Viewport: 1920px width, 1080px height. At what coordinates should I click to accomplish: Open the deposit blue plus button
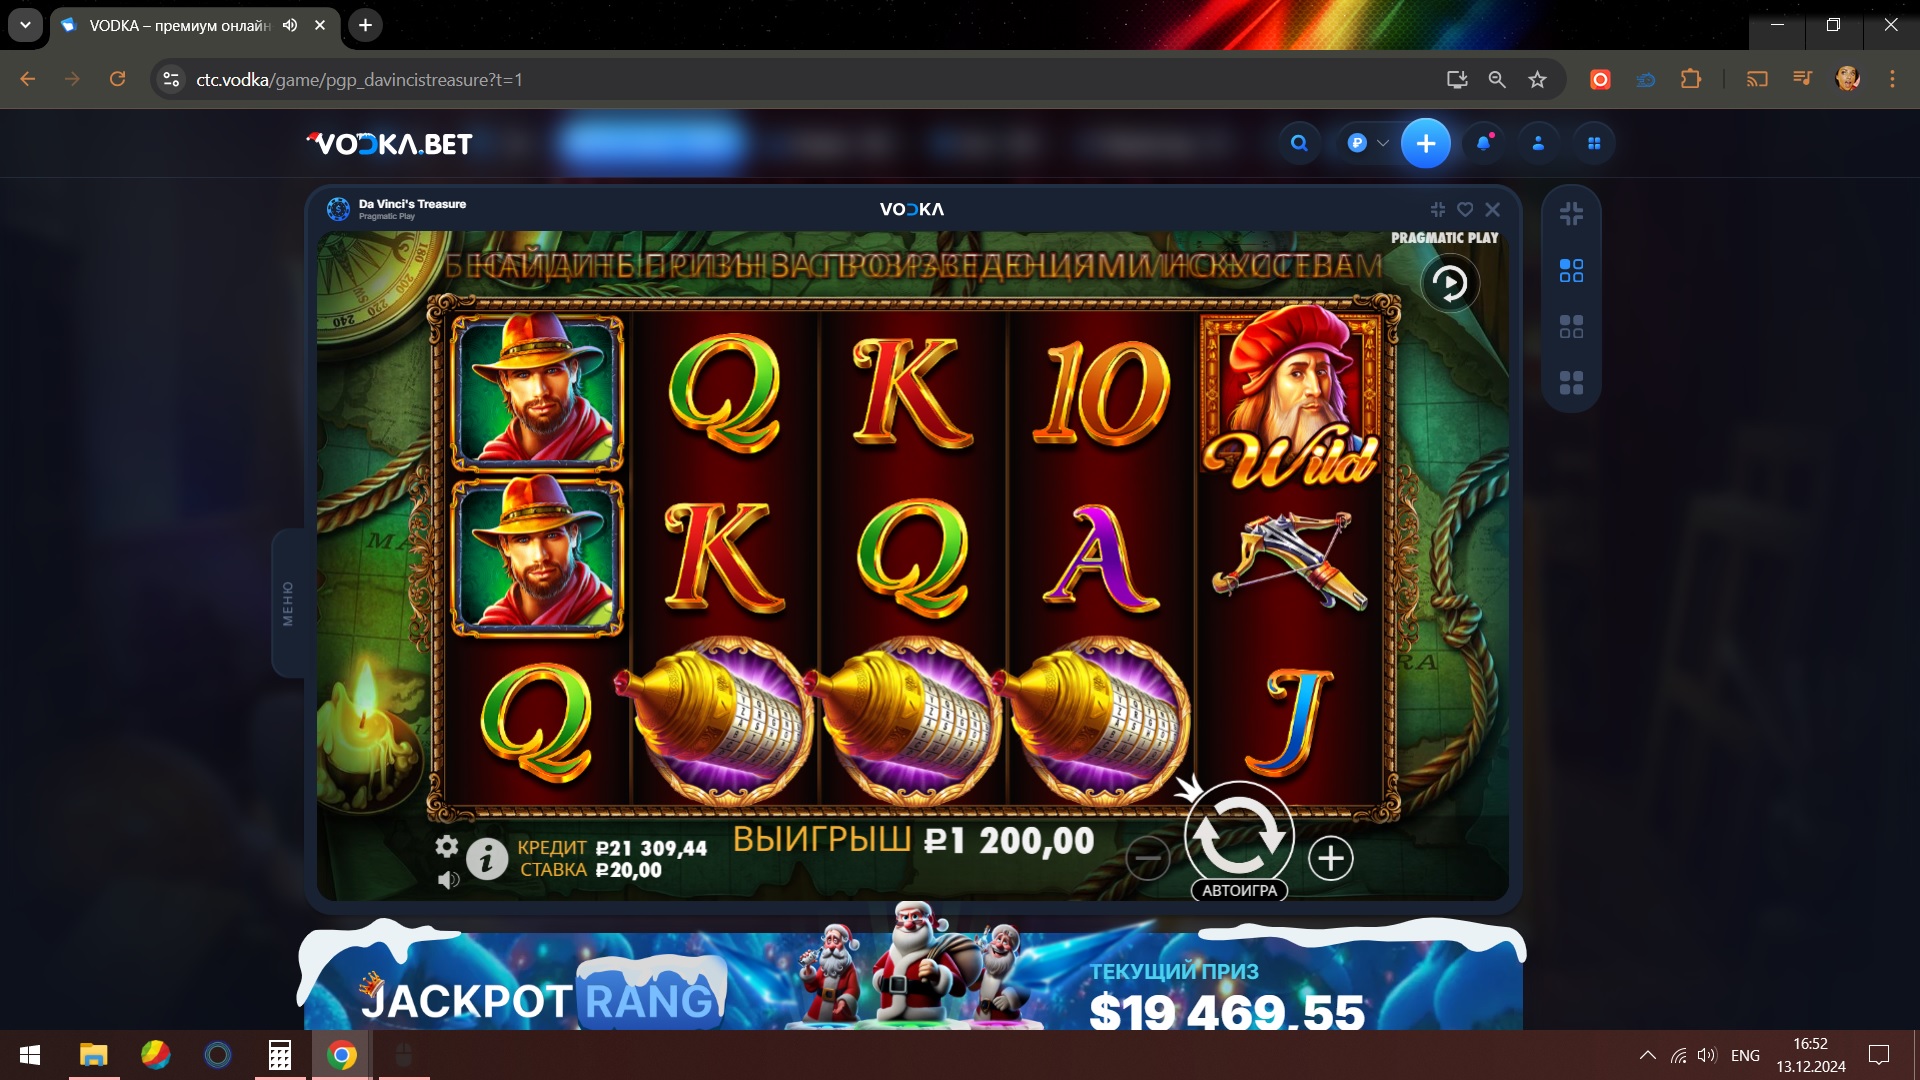[1426, 143]
